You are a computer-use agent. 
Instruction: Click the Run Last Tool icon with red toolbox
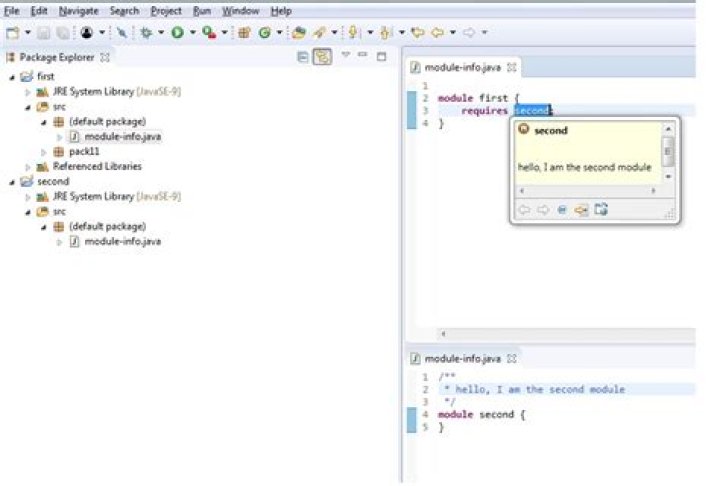pos(209,33)
